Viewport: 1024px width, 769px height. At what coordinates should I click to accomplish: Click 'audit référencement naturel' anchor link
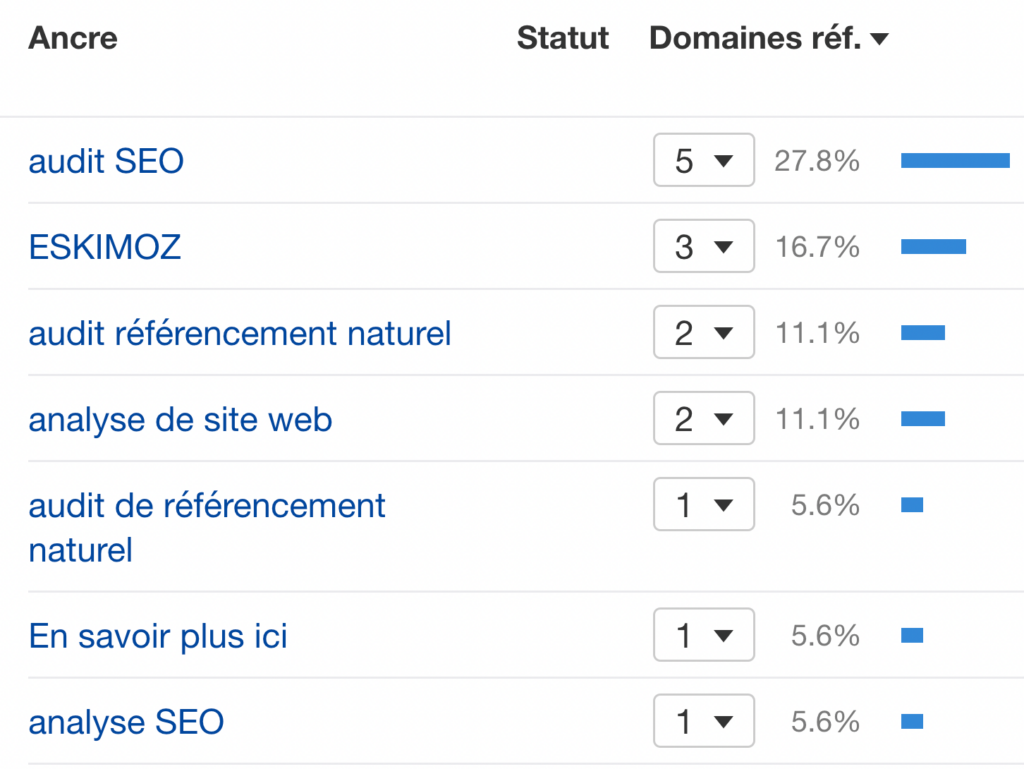(x=240, y=334)
